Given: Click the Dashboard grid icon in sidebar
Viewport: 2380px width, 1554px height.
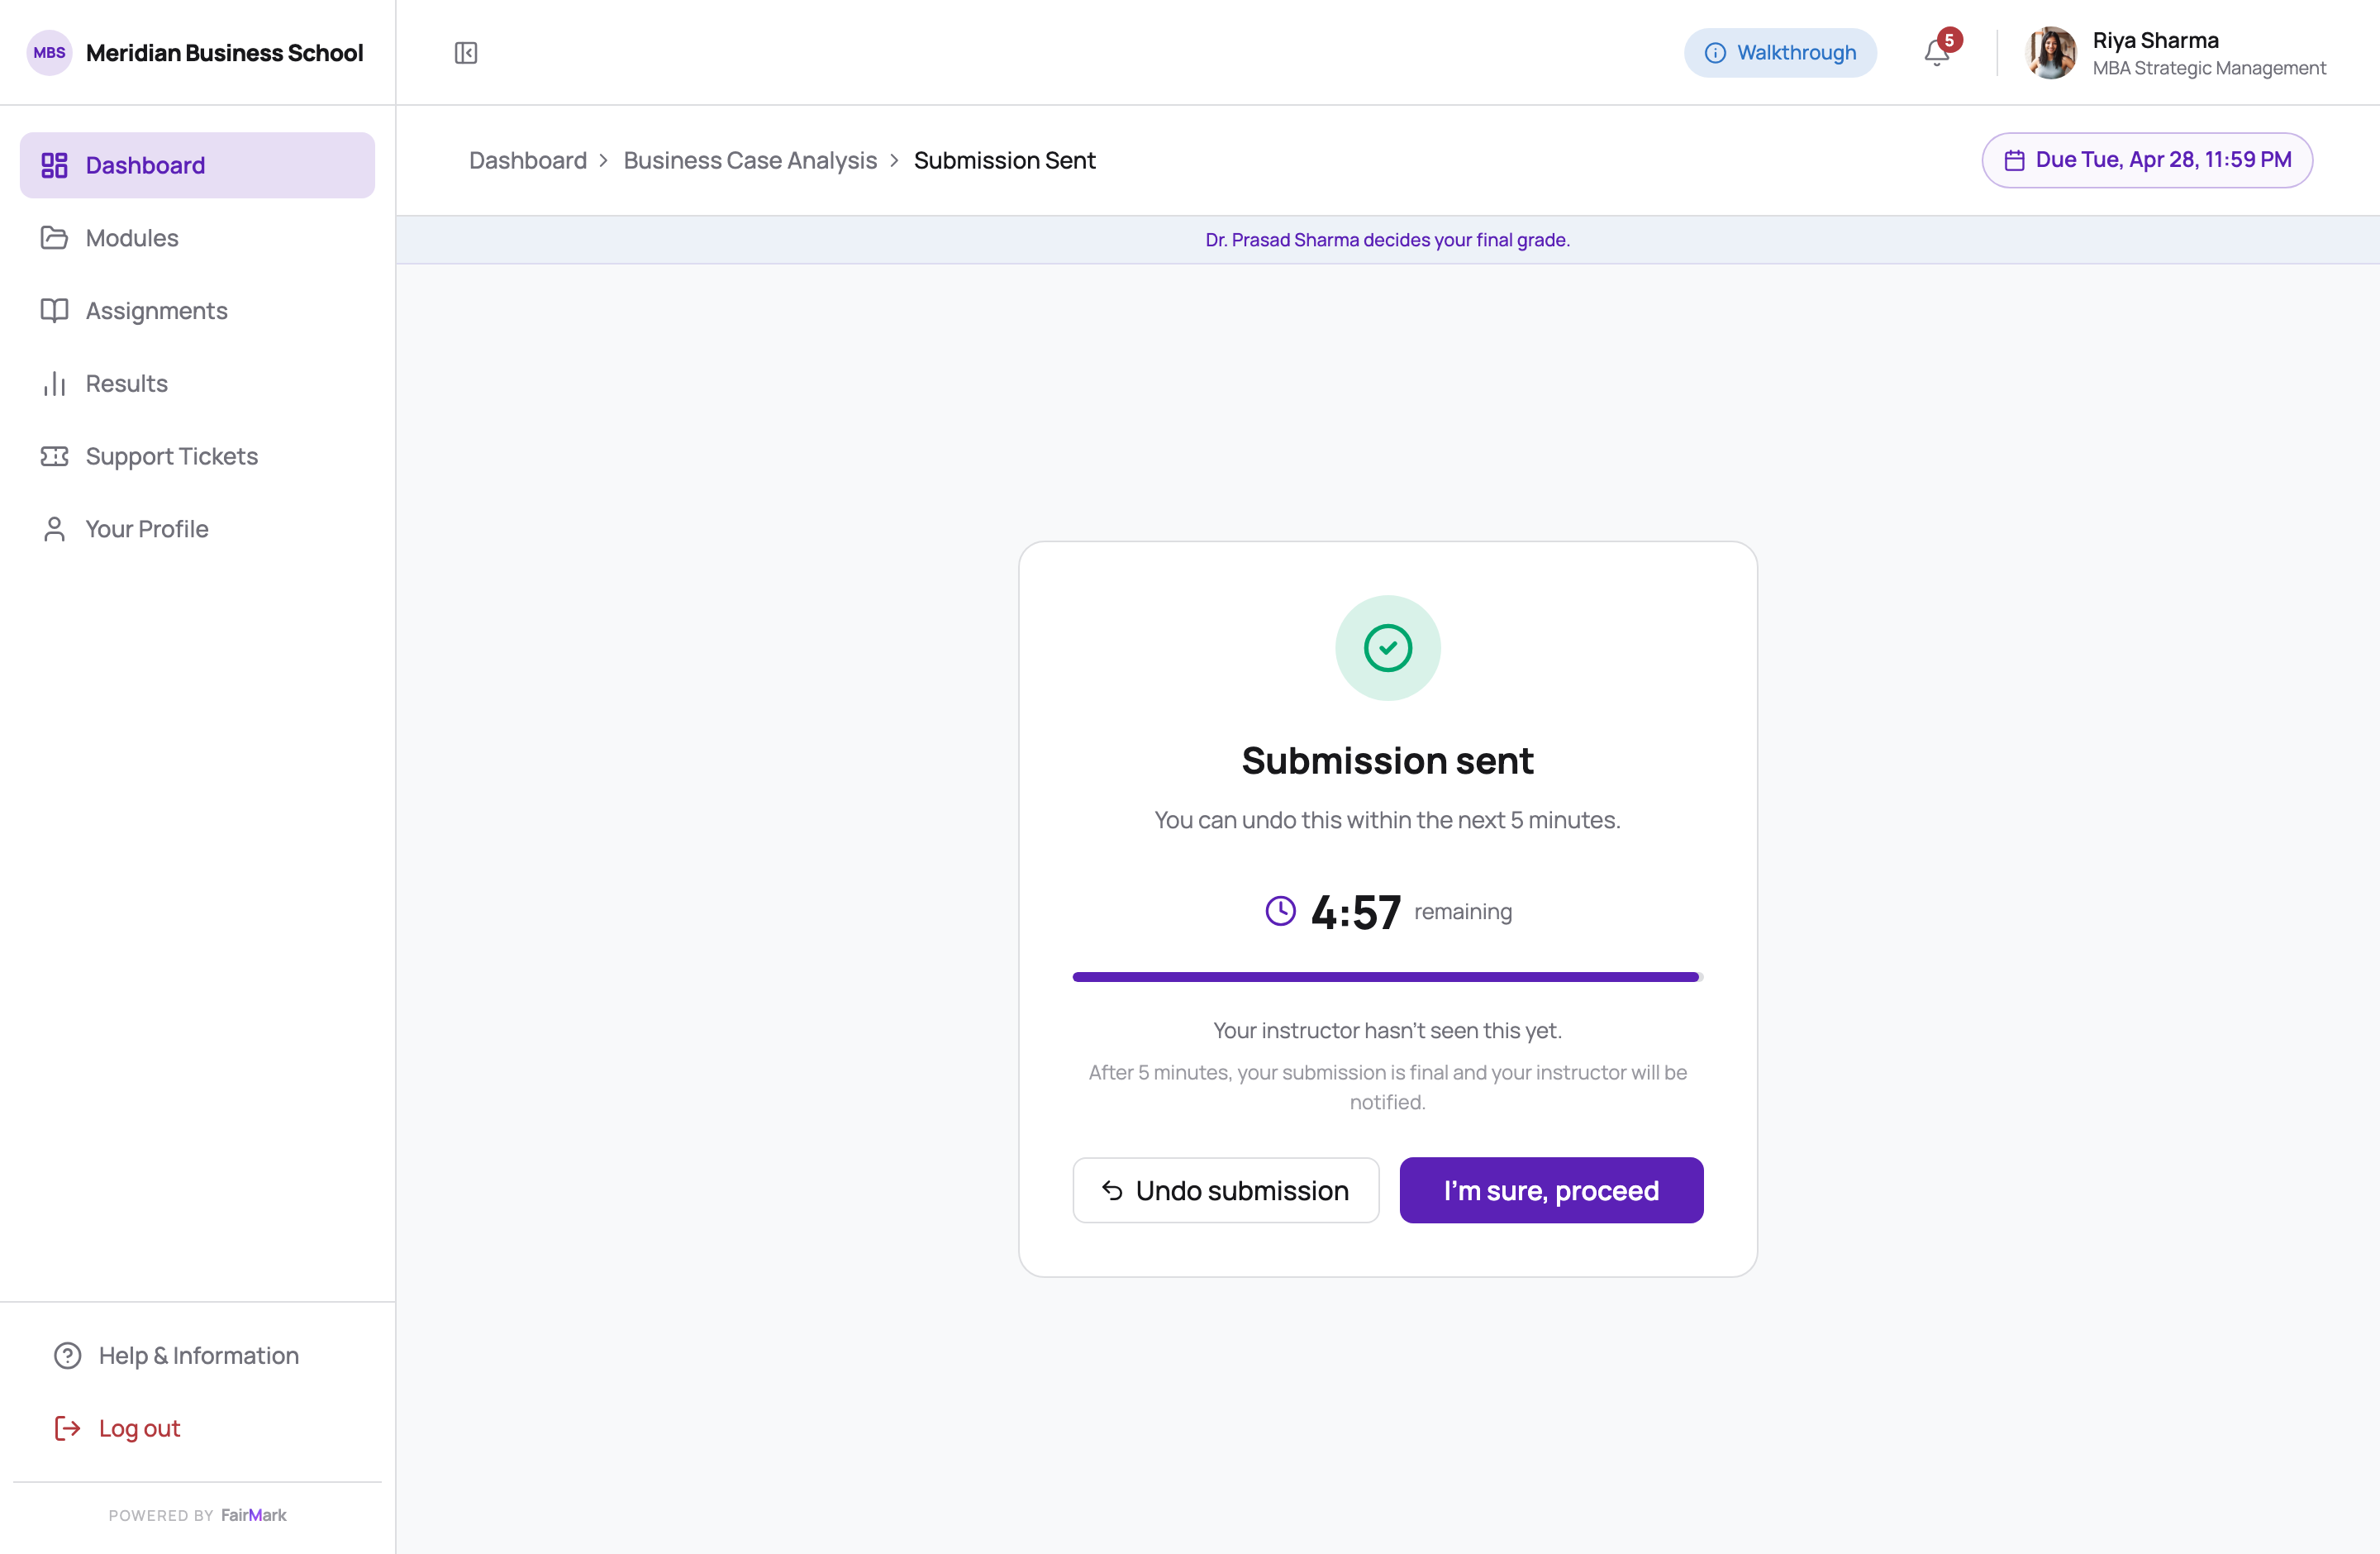Looking at the screenshot, I should (x=54, y=165).
